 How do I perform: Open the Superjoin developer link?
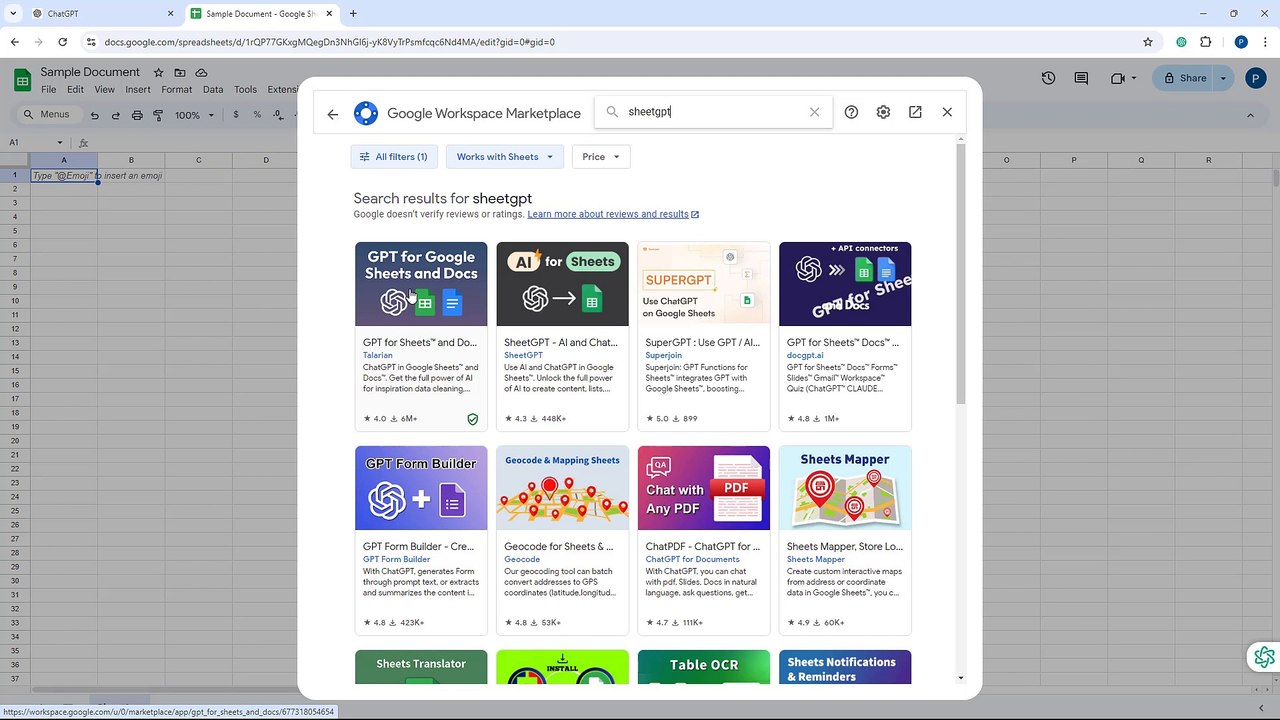(x=664, y=355)
